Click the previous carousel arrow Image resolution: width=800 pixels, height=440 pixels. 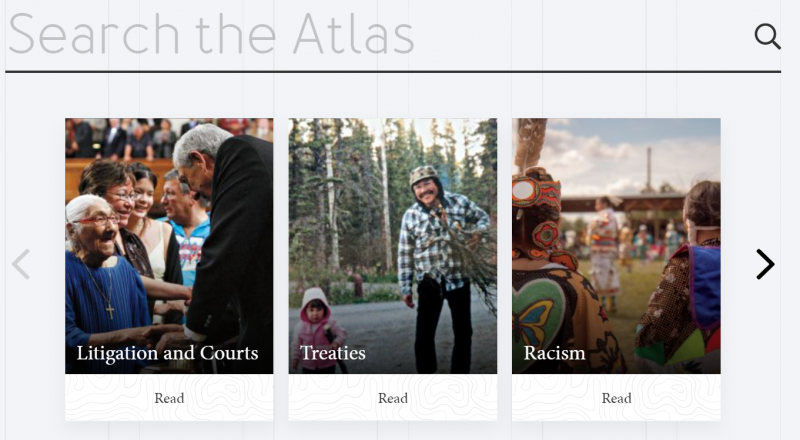pyautogui.click(x=21, y=264)
